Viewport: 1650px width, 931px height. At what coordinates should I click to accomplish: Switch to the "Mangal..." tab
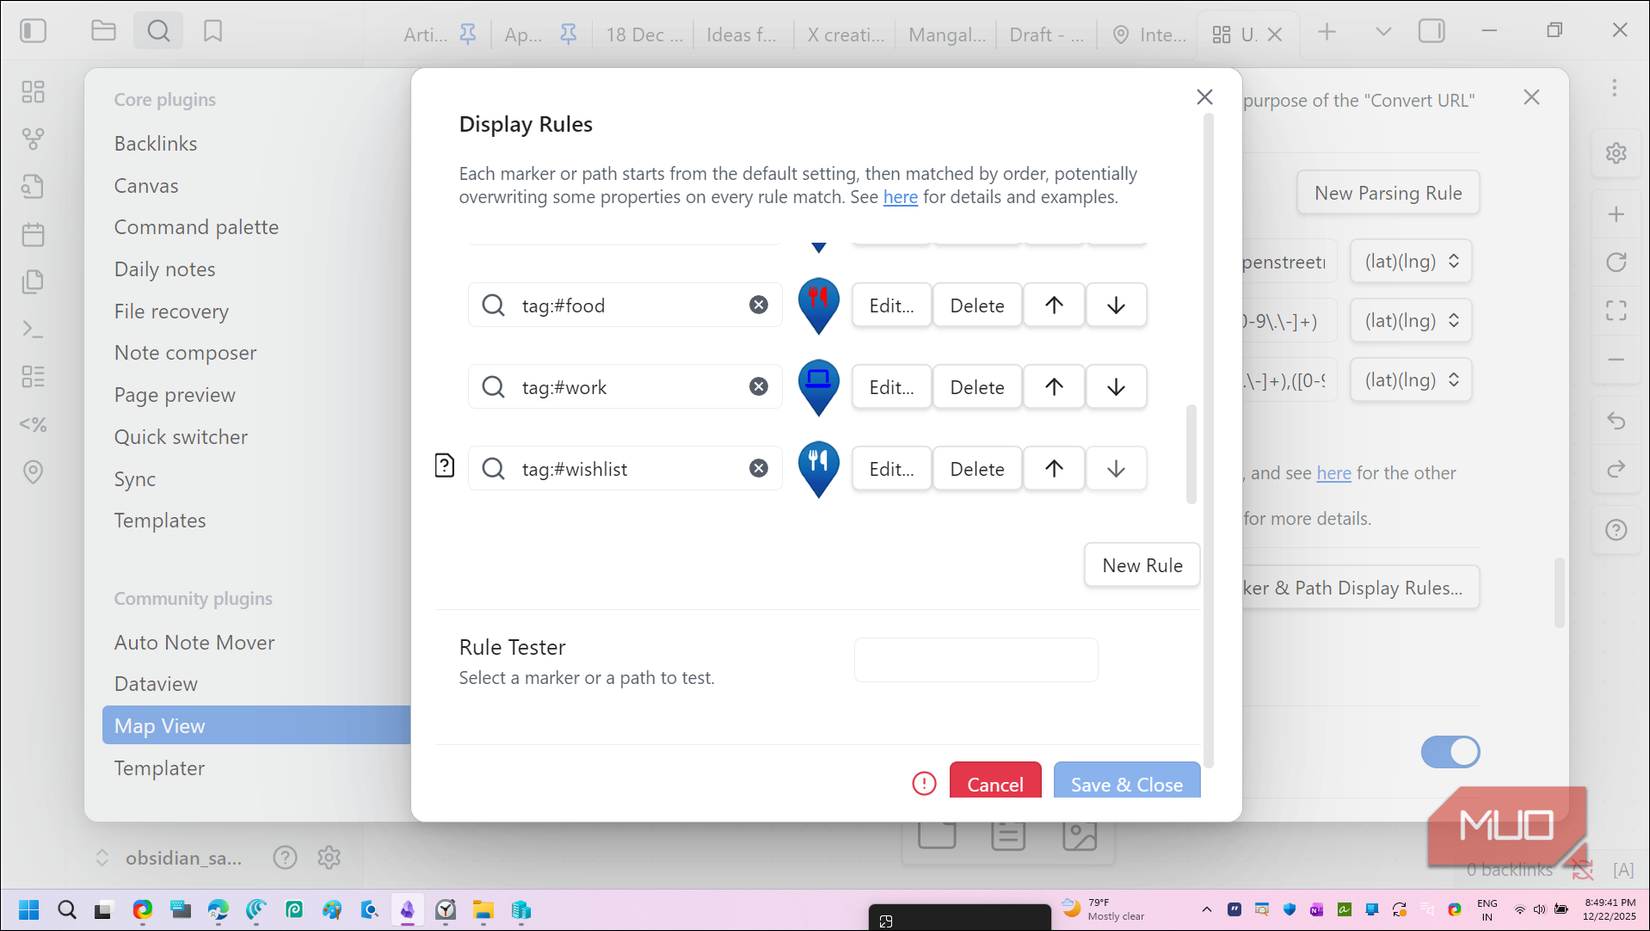click(946, 35)
